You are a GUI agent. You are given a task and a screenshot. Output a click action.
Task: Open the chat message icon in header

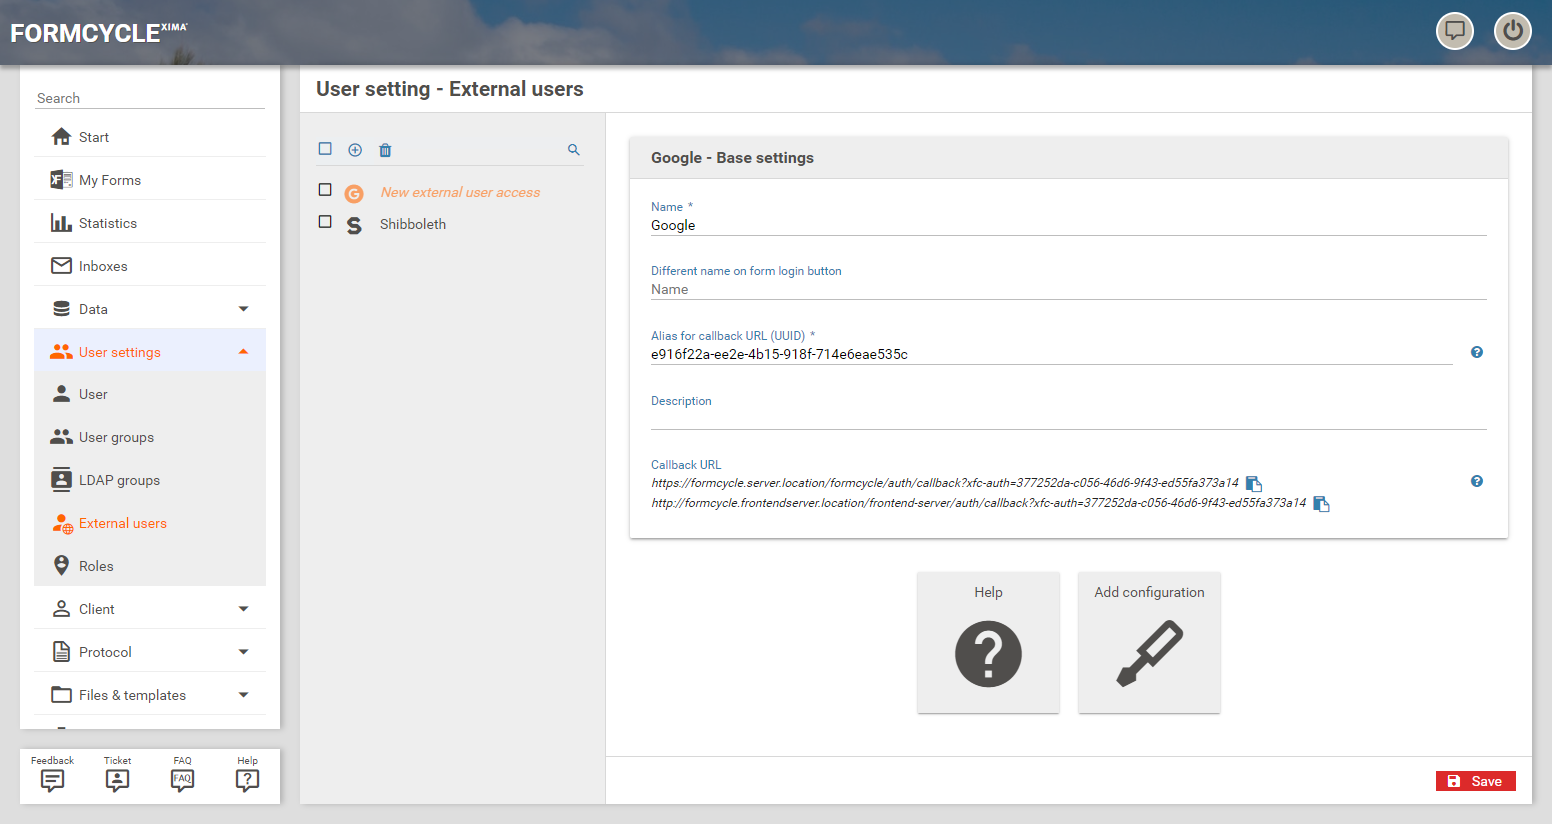tap(1455, 31)
